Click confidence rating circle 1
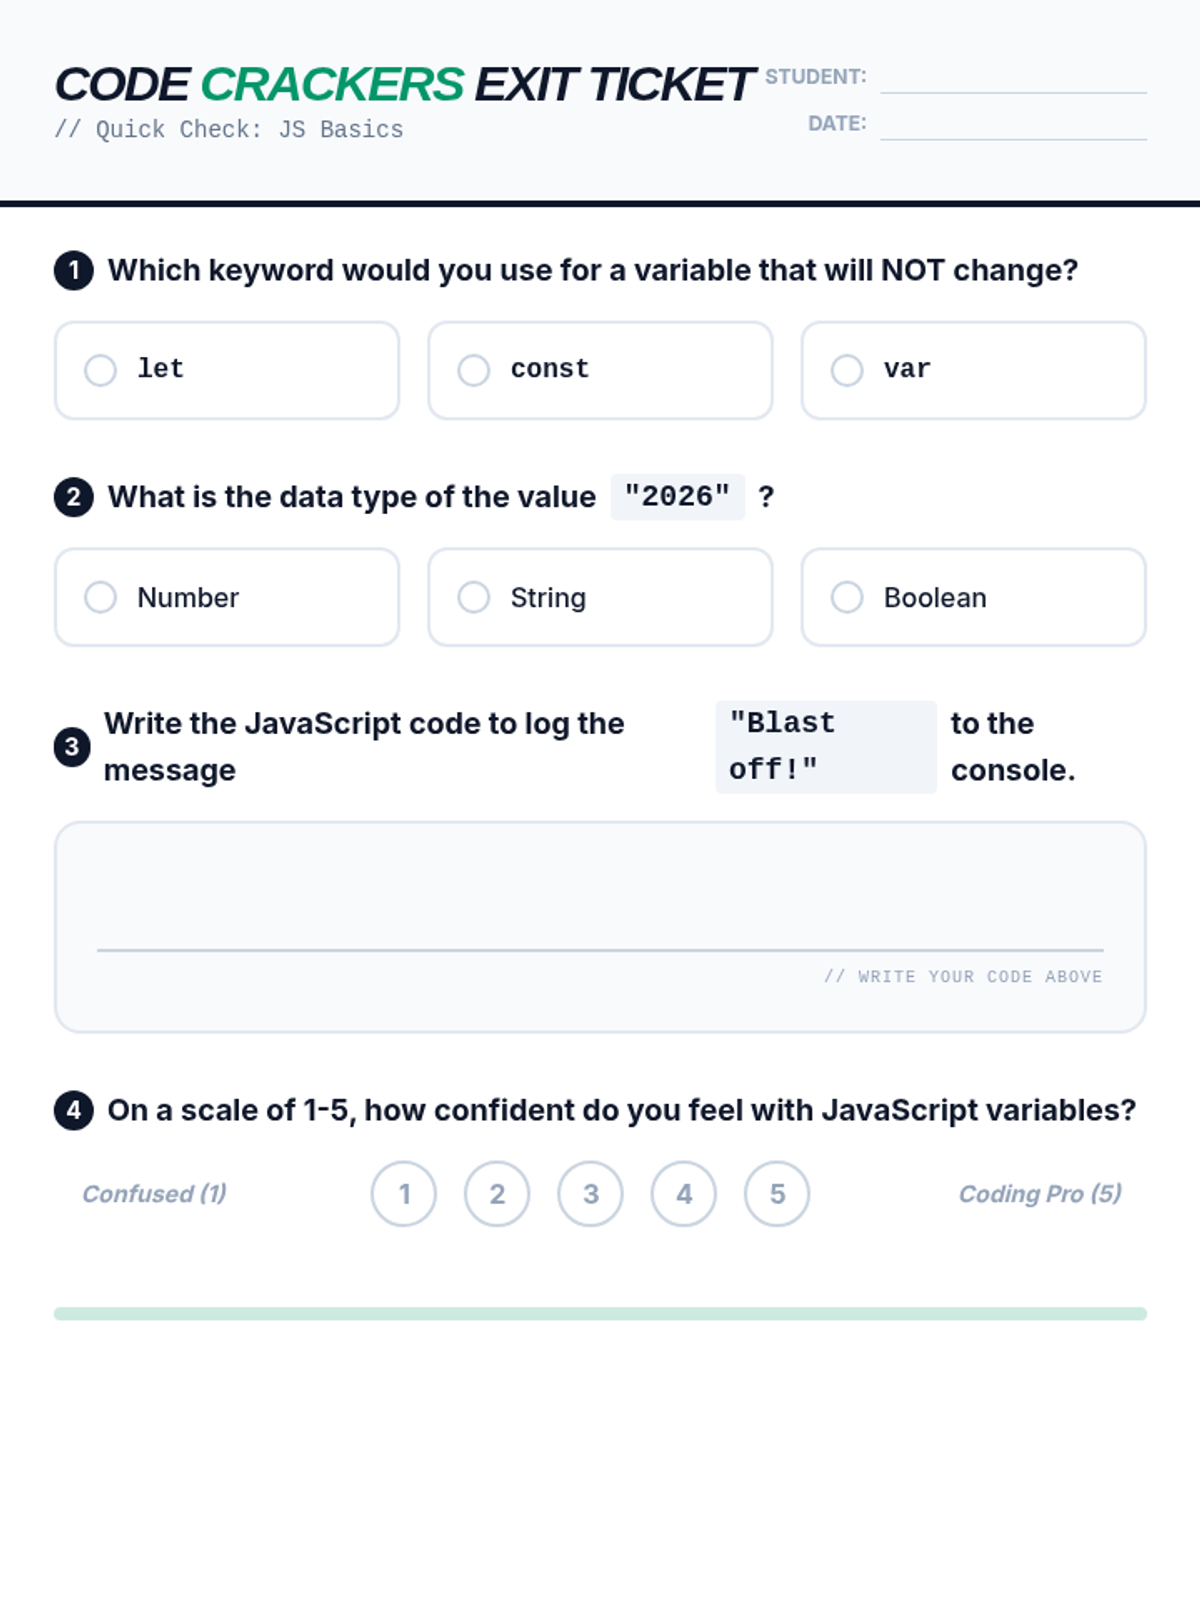Screen dimensions: 1200x1600 (x=404, y=1194)
